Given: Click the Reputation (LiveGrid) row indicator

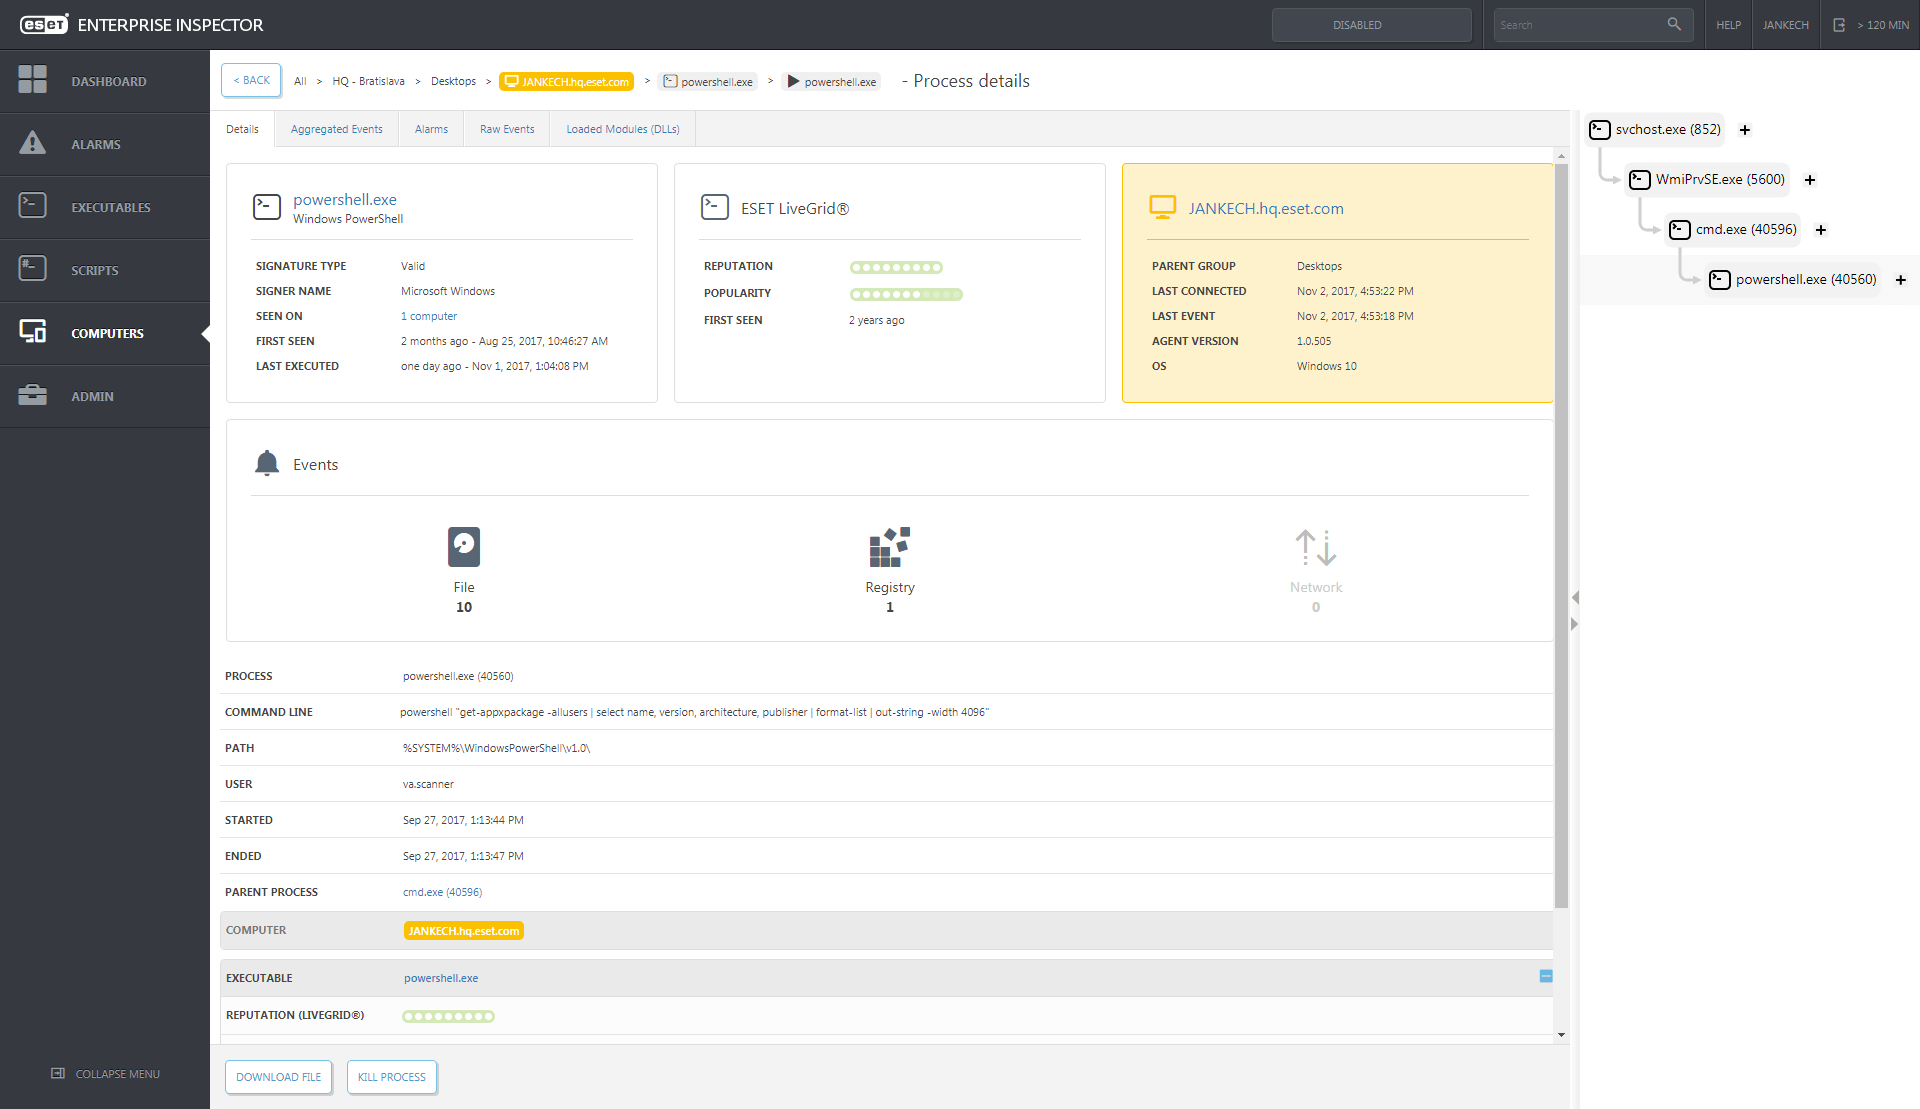Looking at the screenshot, I should [448, 1016].
